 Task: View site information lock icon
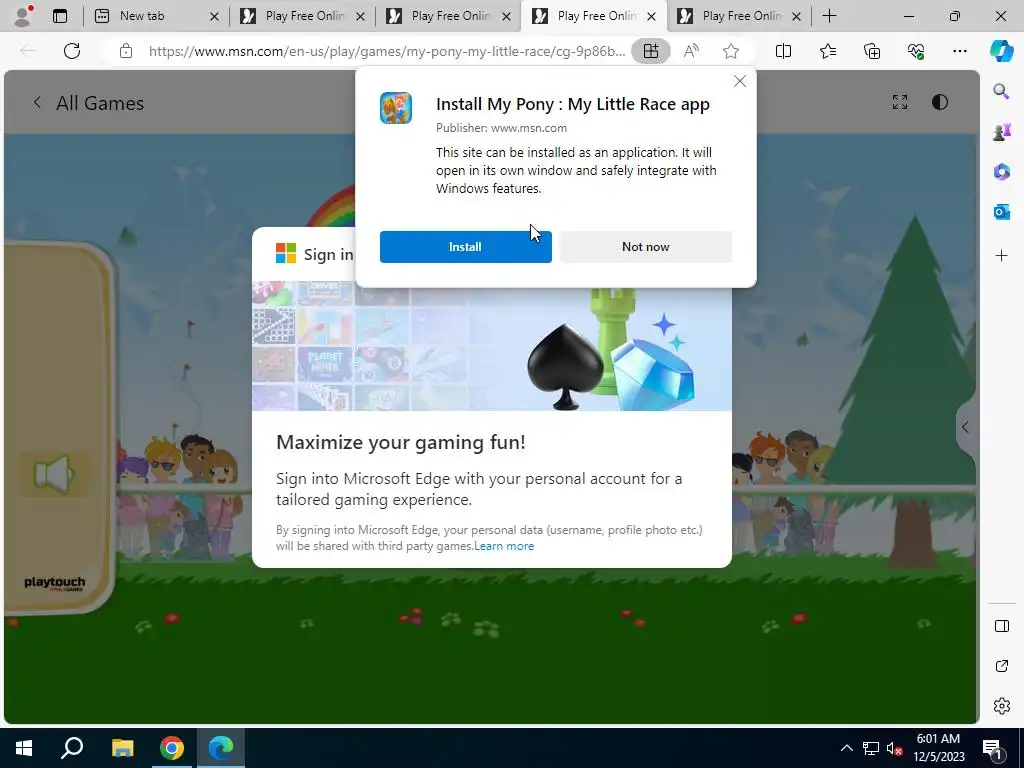[126, 51]
